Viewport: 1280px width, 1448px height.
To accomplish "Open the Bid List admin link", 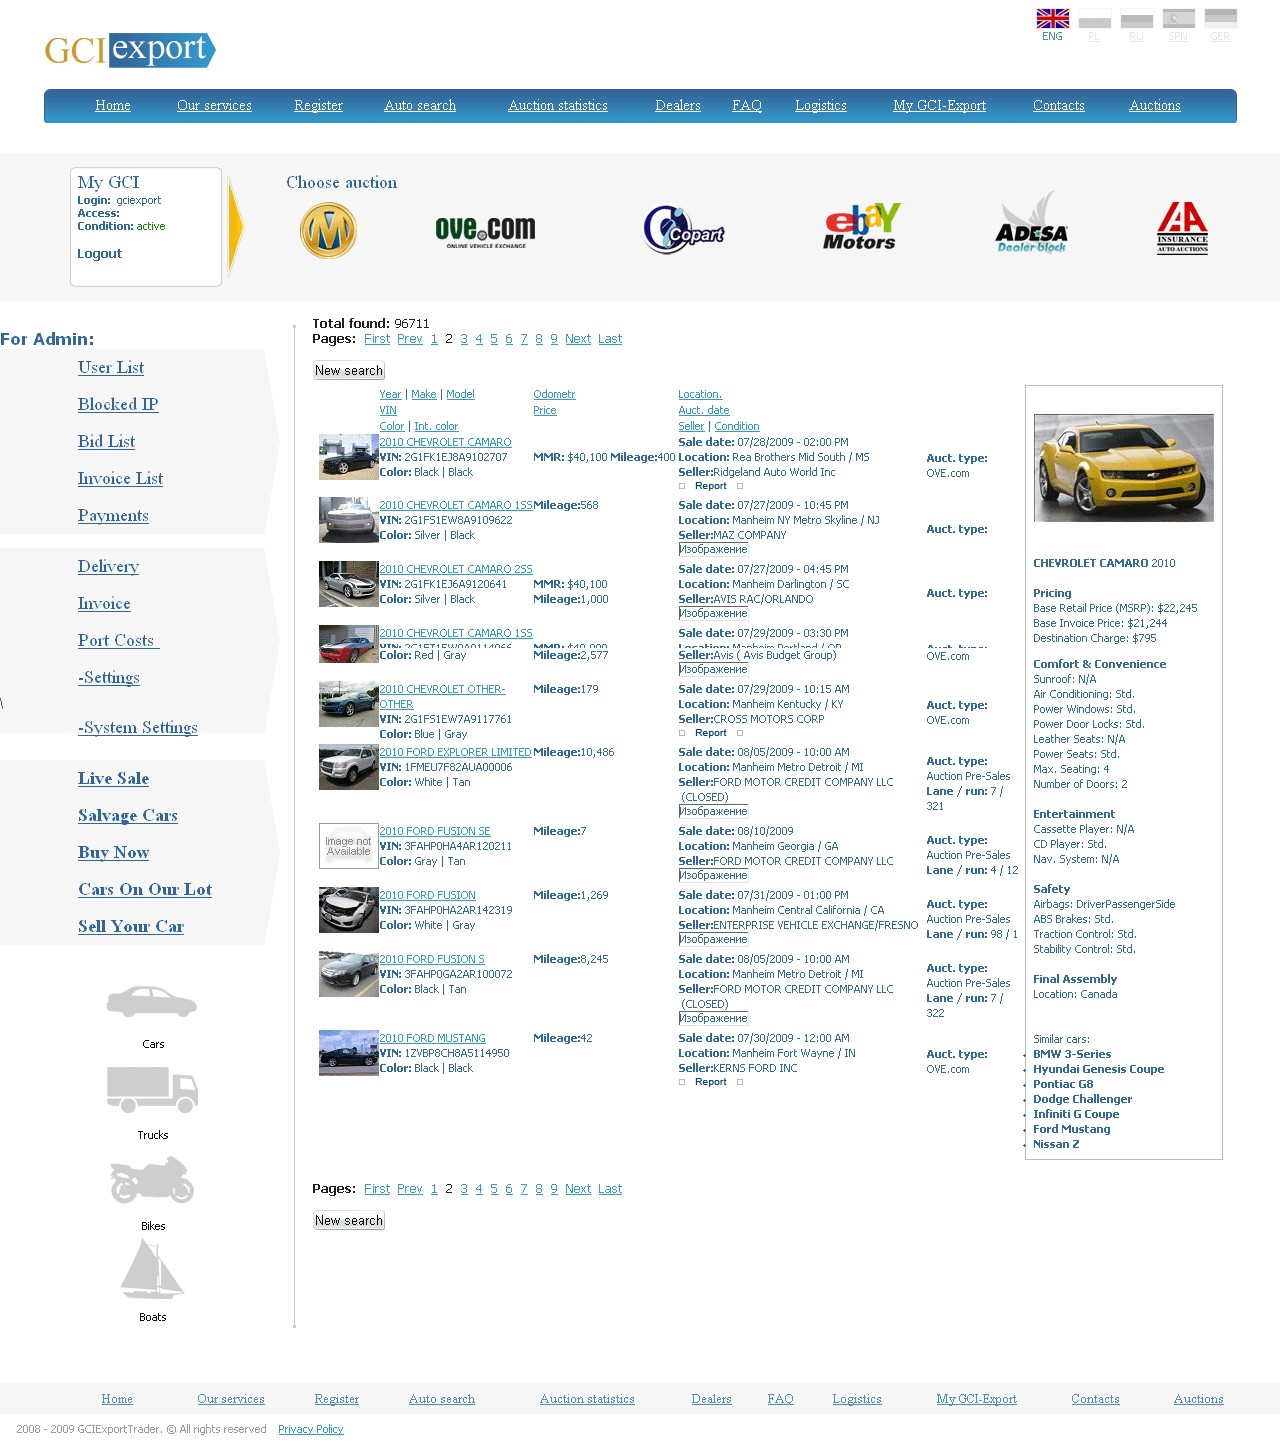I will [106, 441].
